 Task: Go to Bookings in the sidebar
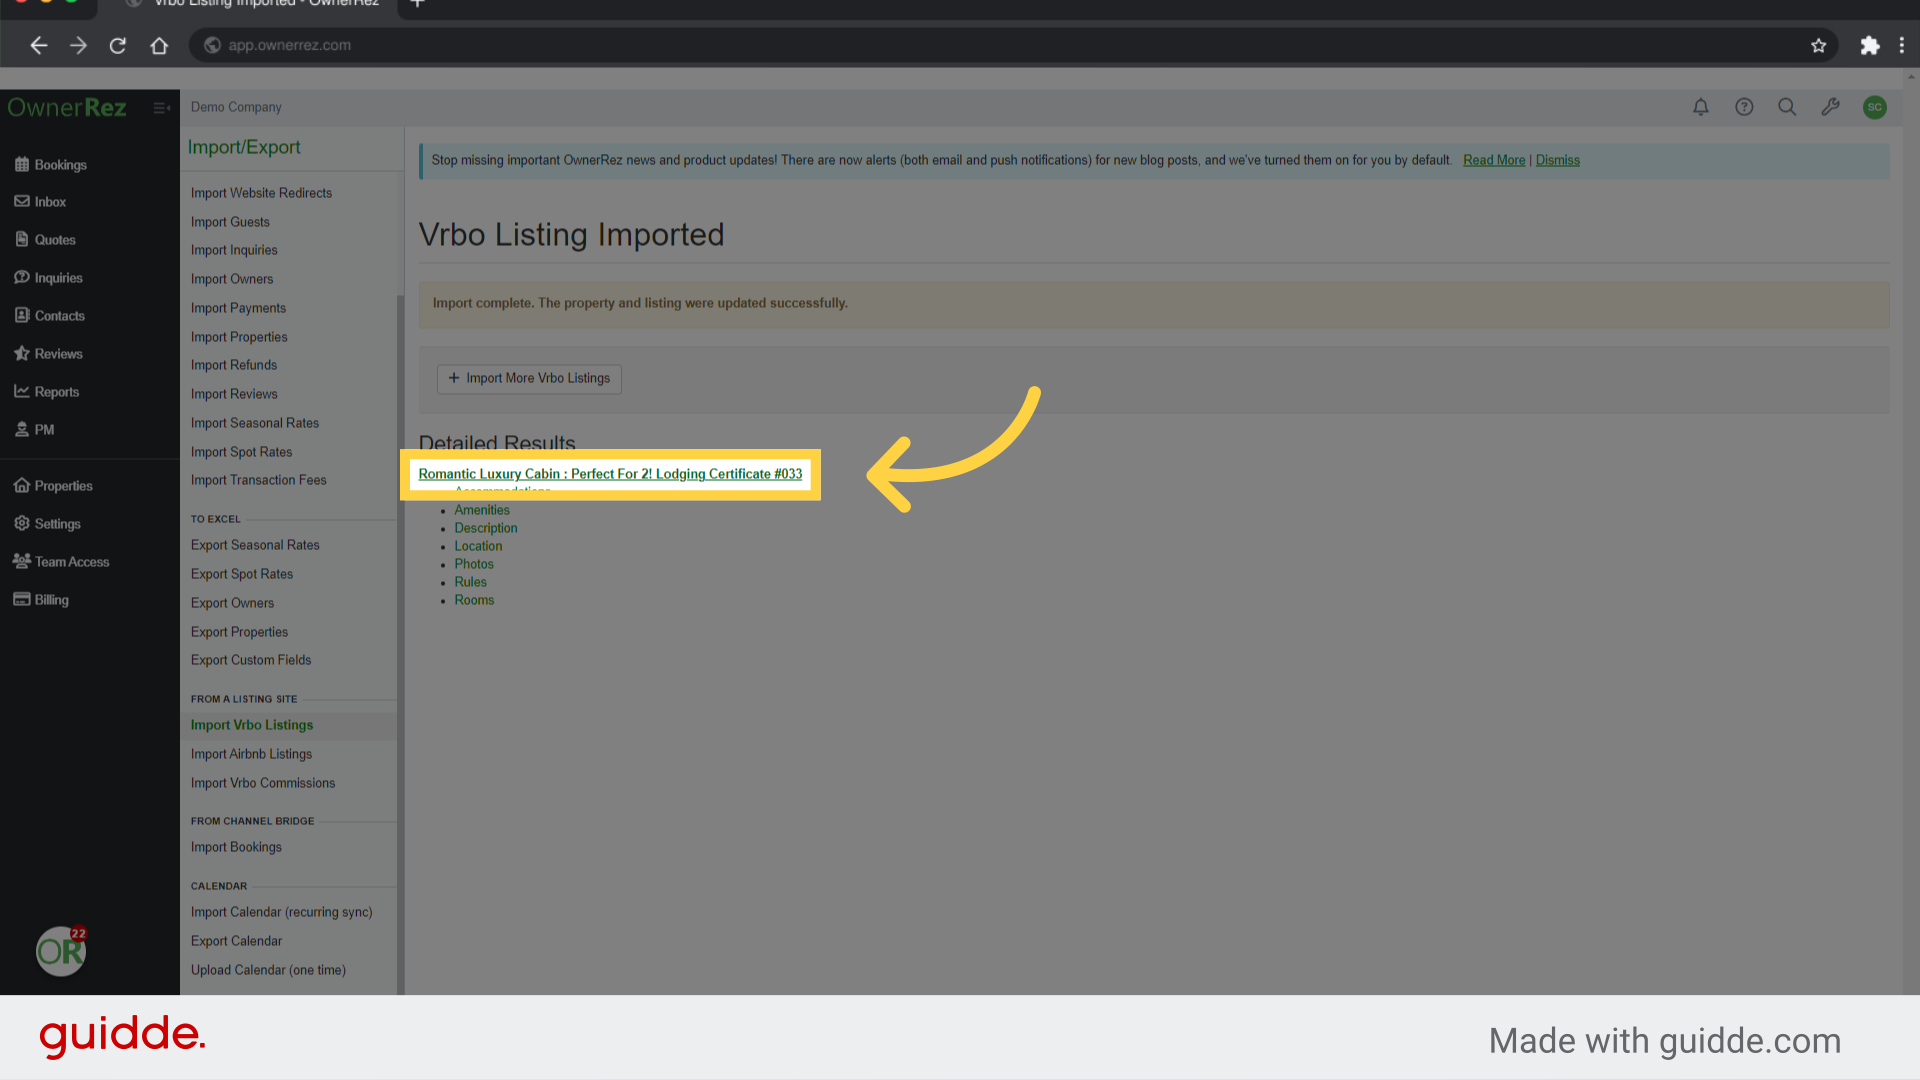click(60, 165)
